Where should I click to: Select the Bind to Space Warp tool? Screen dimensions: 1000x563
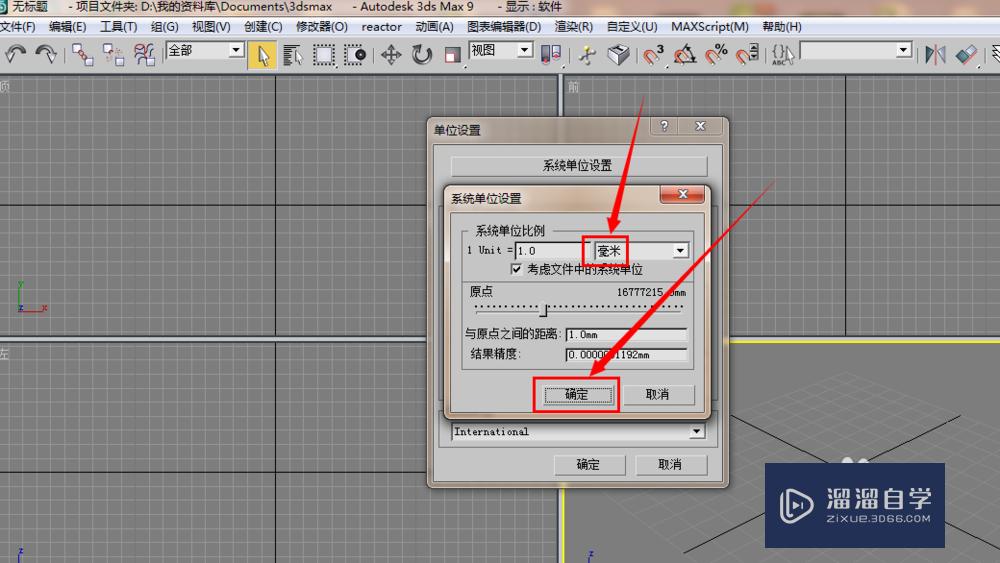[145, 55]
